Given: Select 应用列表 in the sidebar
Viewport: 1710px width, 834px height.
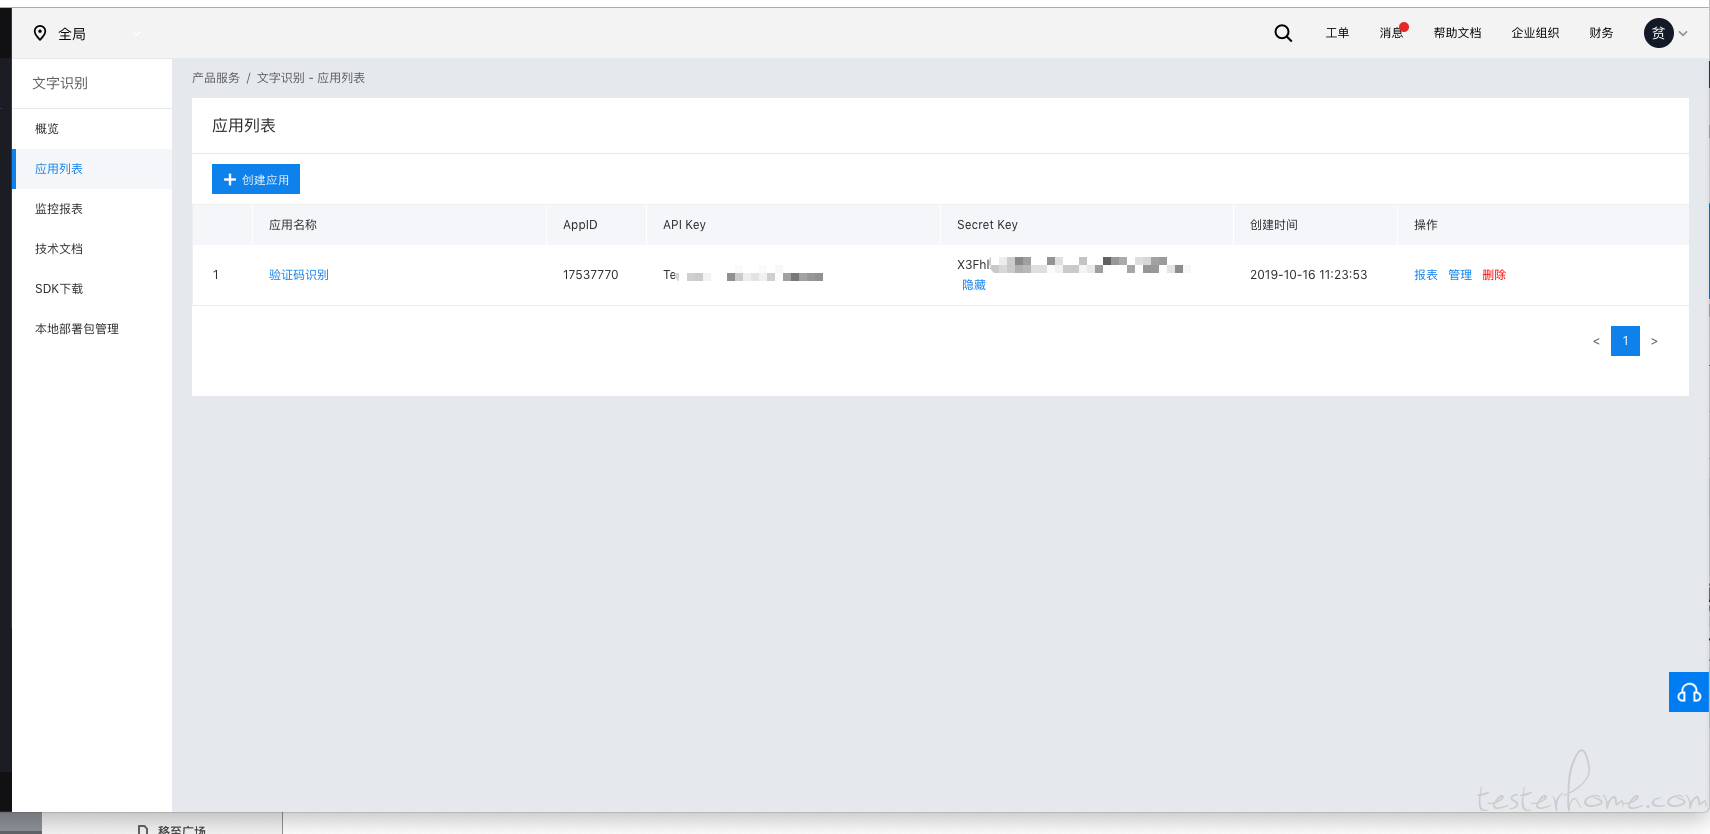Looking at the screenshot, I should point(92,169).
